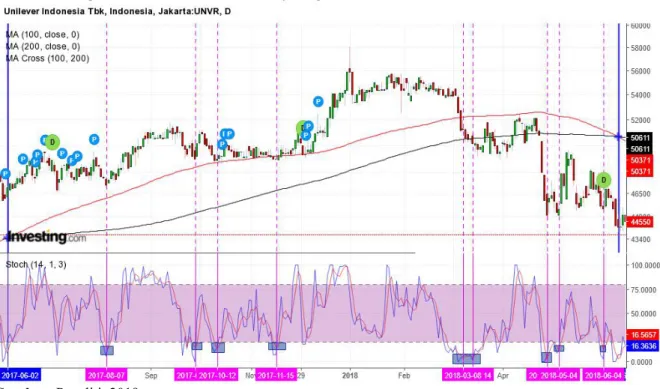
Task: Click the 75.0000 stochastic axis label
Action: (x=643, y=290)
